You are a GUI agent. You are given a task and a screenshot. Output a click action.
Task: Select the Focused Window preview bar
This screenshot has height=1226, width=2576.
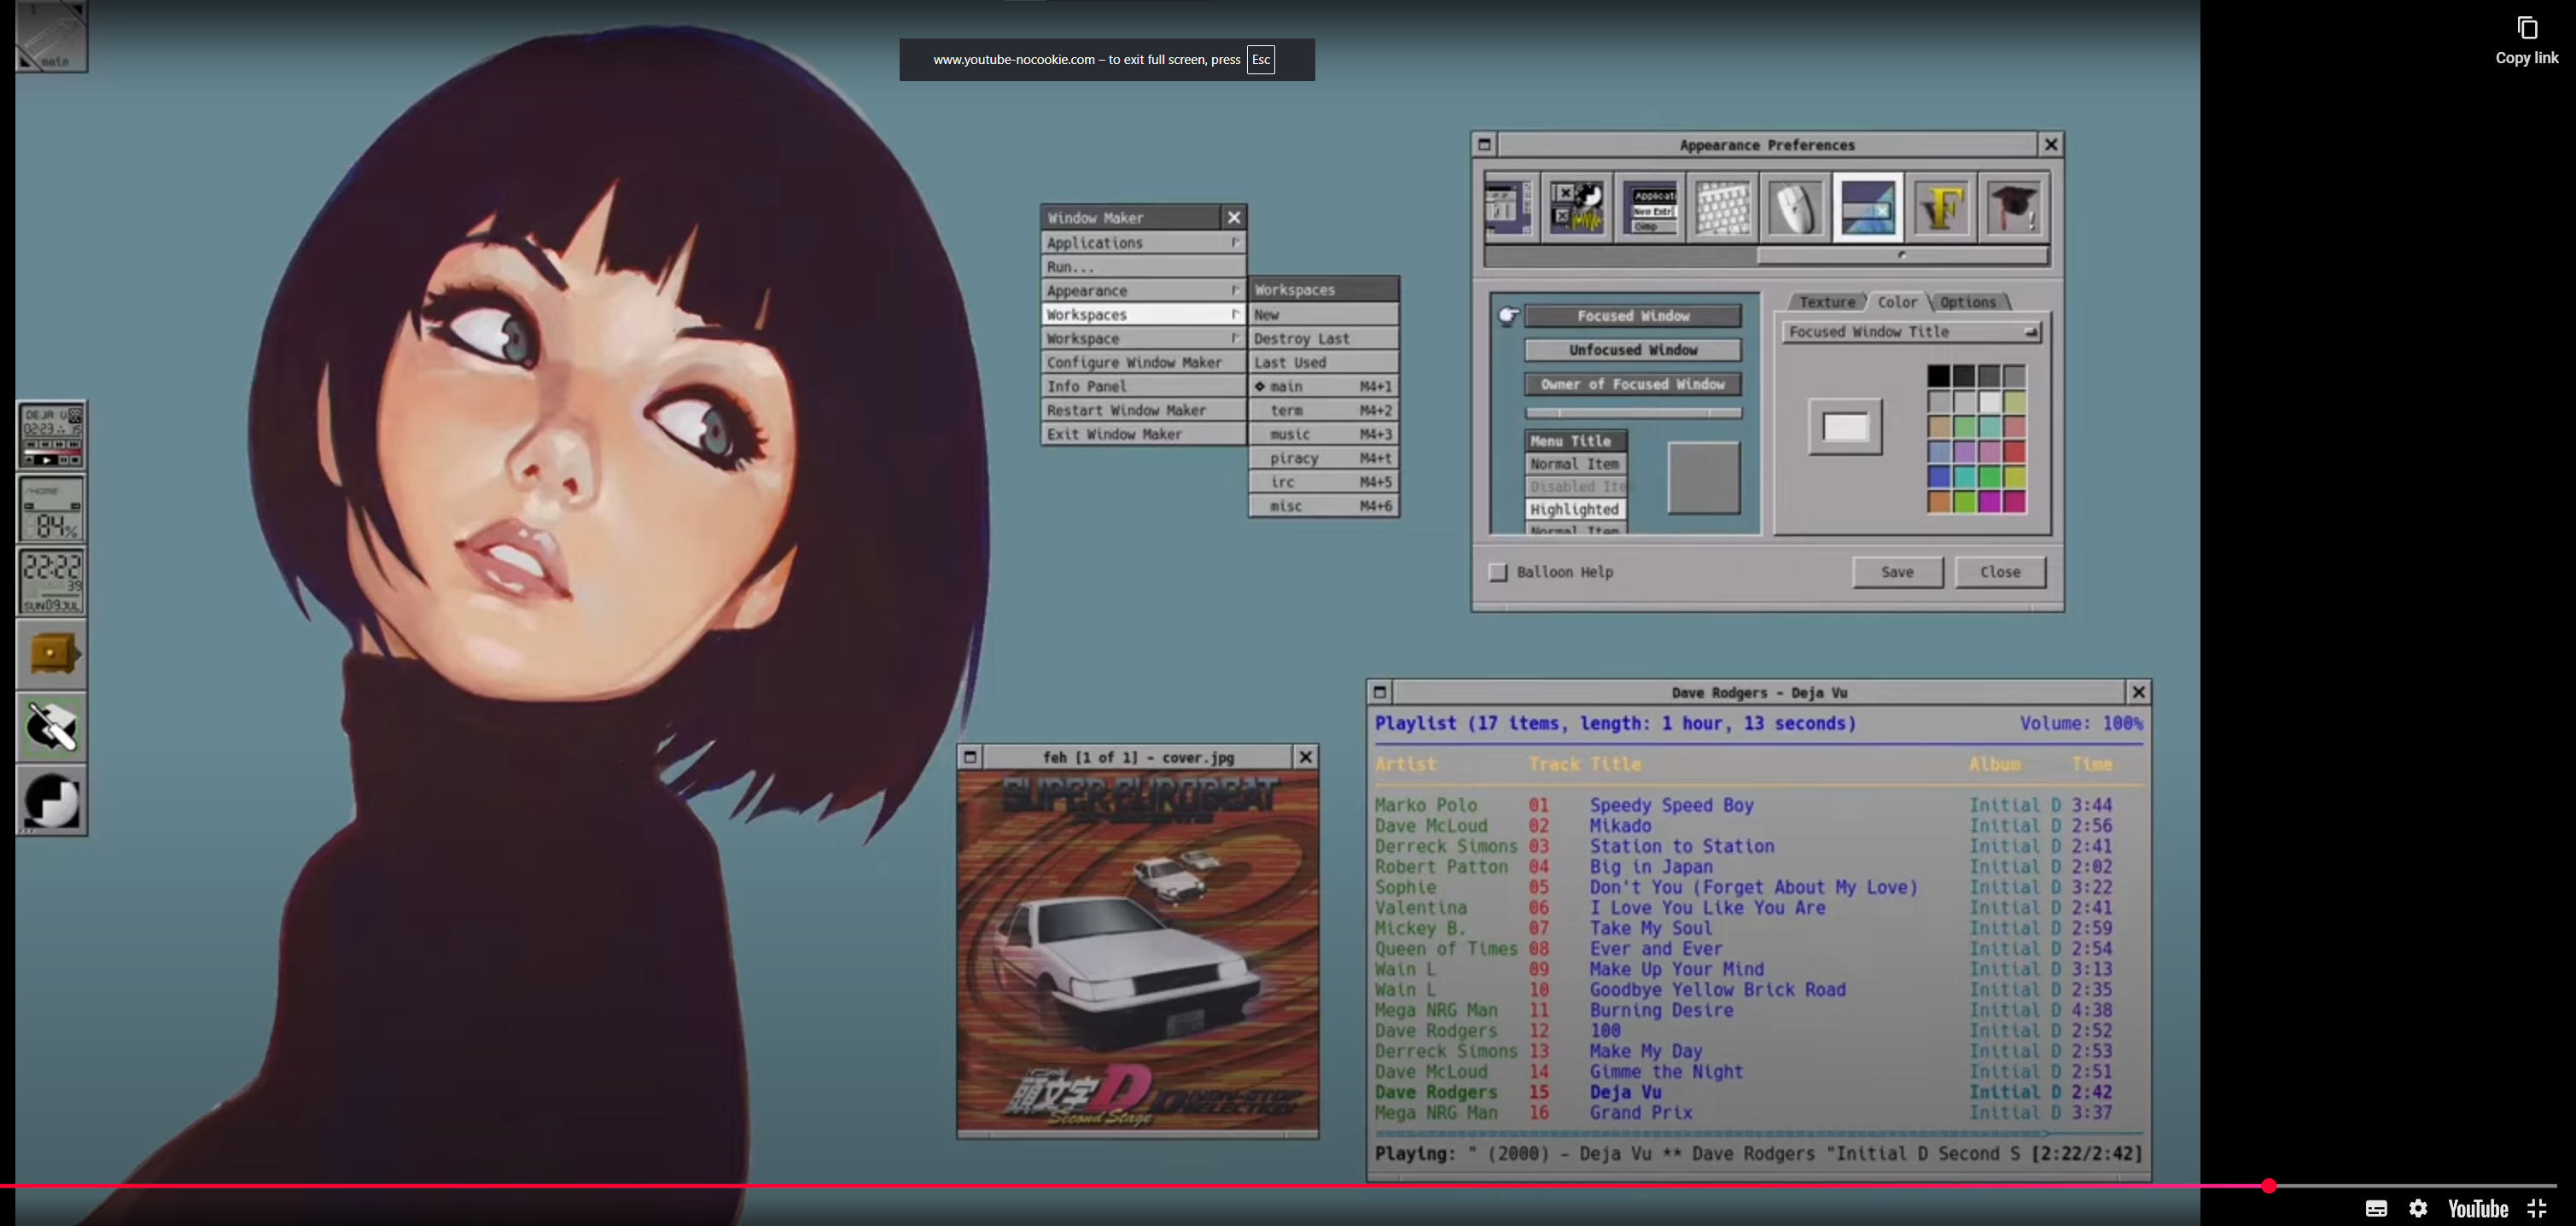(1633, 316)
